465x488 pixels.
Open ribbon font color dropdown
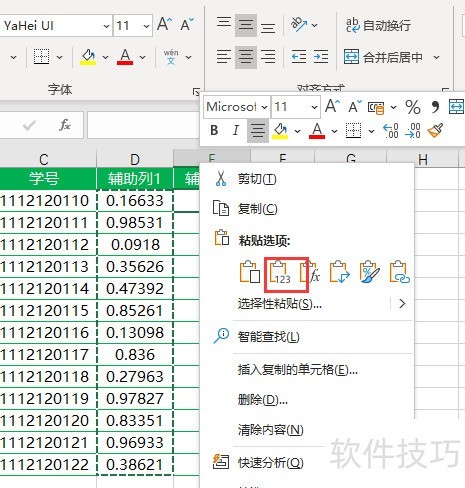[x=142, y=57]
